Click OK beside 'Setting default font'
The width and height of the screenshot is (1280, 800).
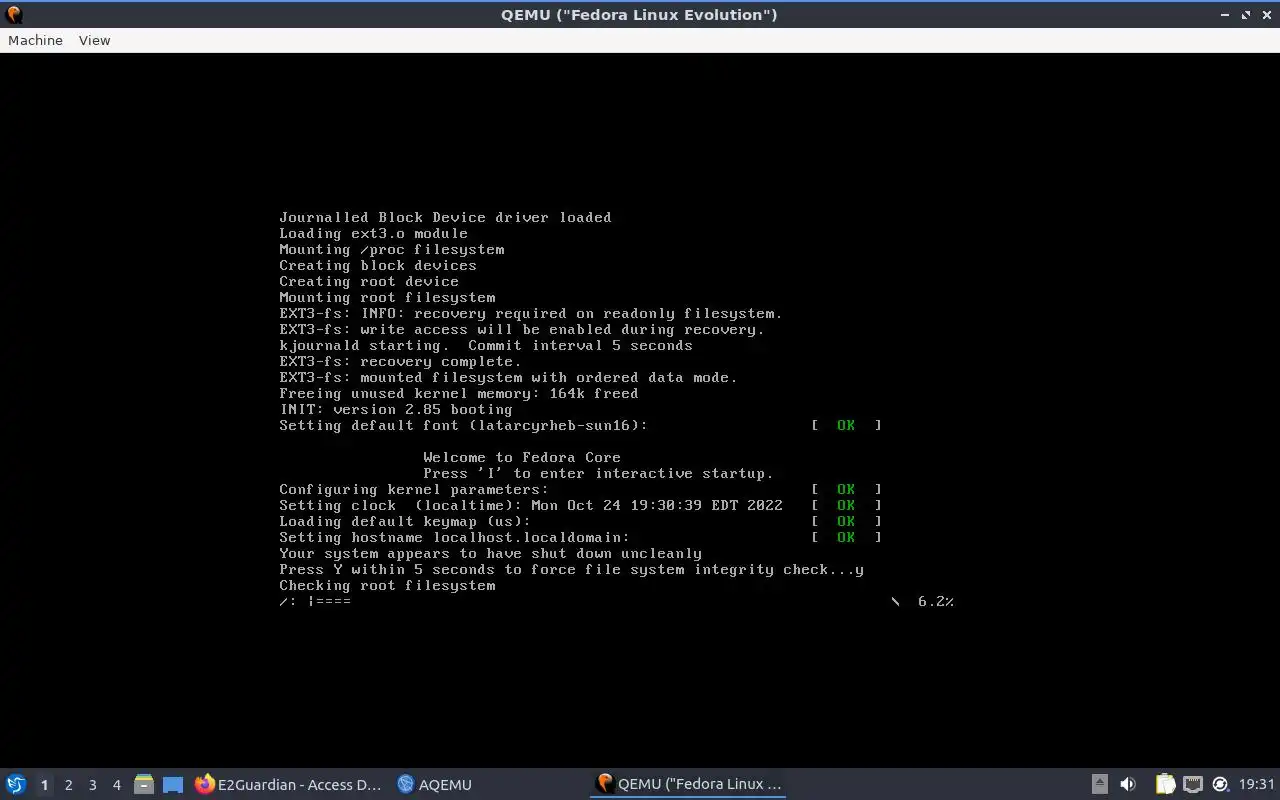[x=846, y=425]
